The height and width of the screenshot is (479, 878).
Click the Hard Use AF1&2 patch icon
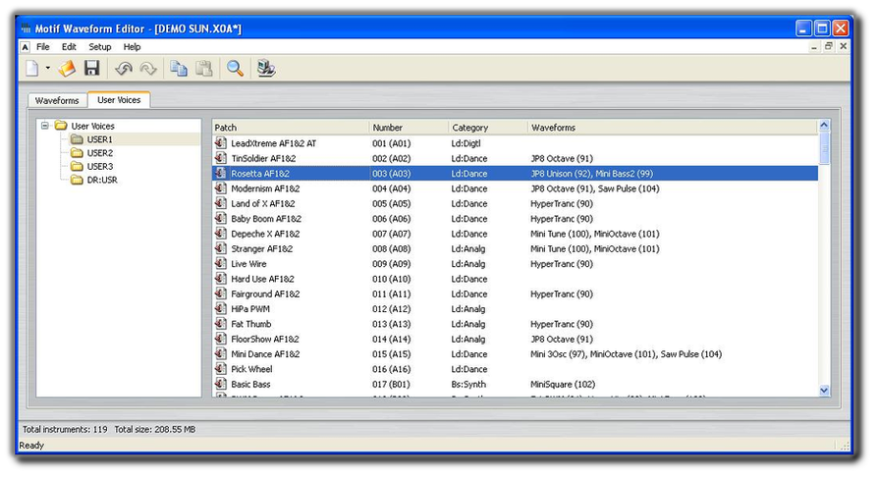point(221,278)
